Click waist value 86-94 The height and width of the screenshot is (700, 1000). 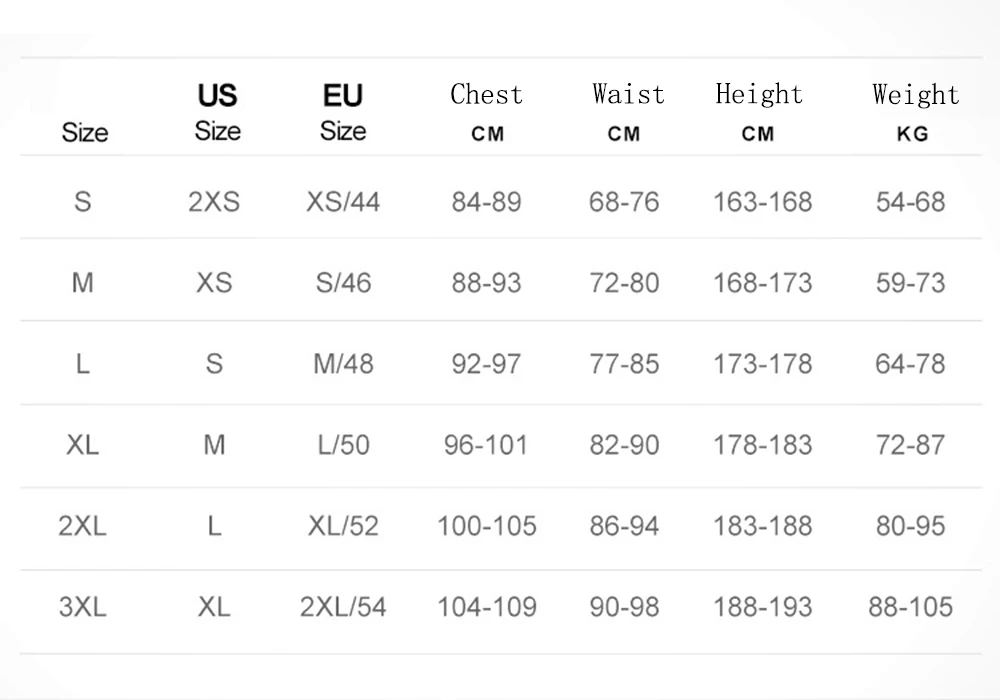pos(624,526)
